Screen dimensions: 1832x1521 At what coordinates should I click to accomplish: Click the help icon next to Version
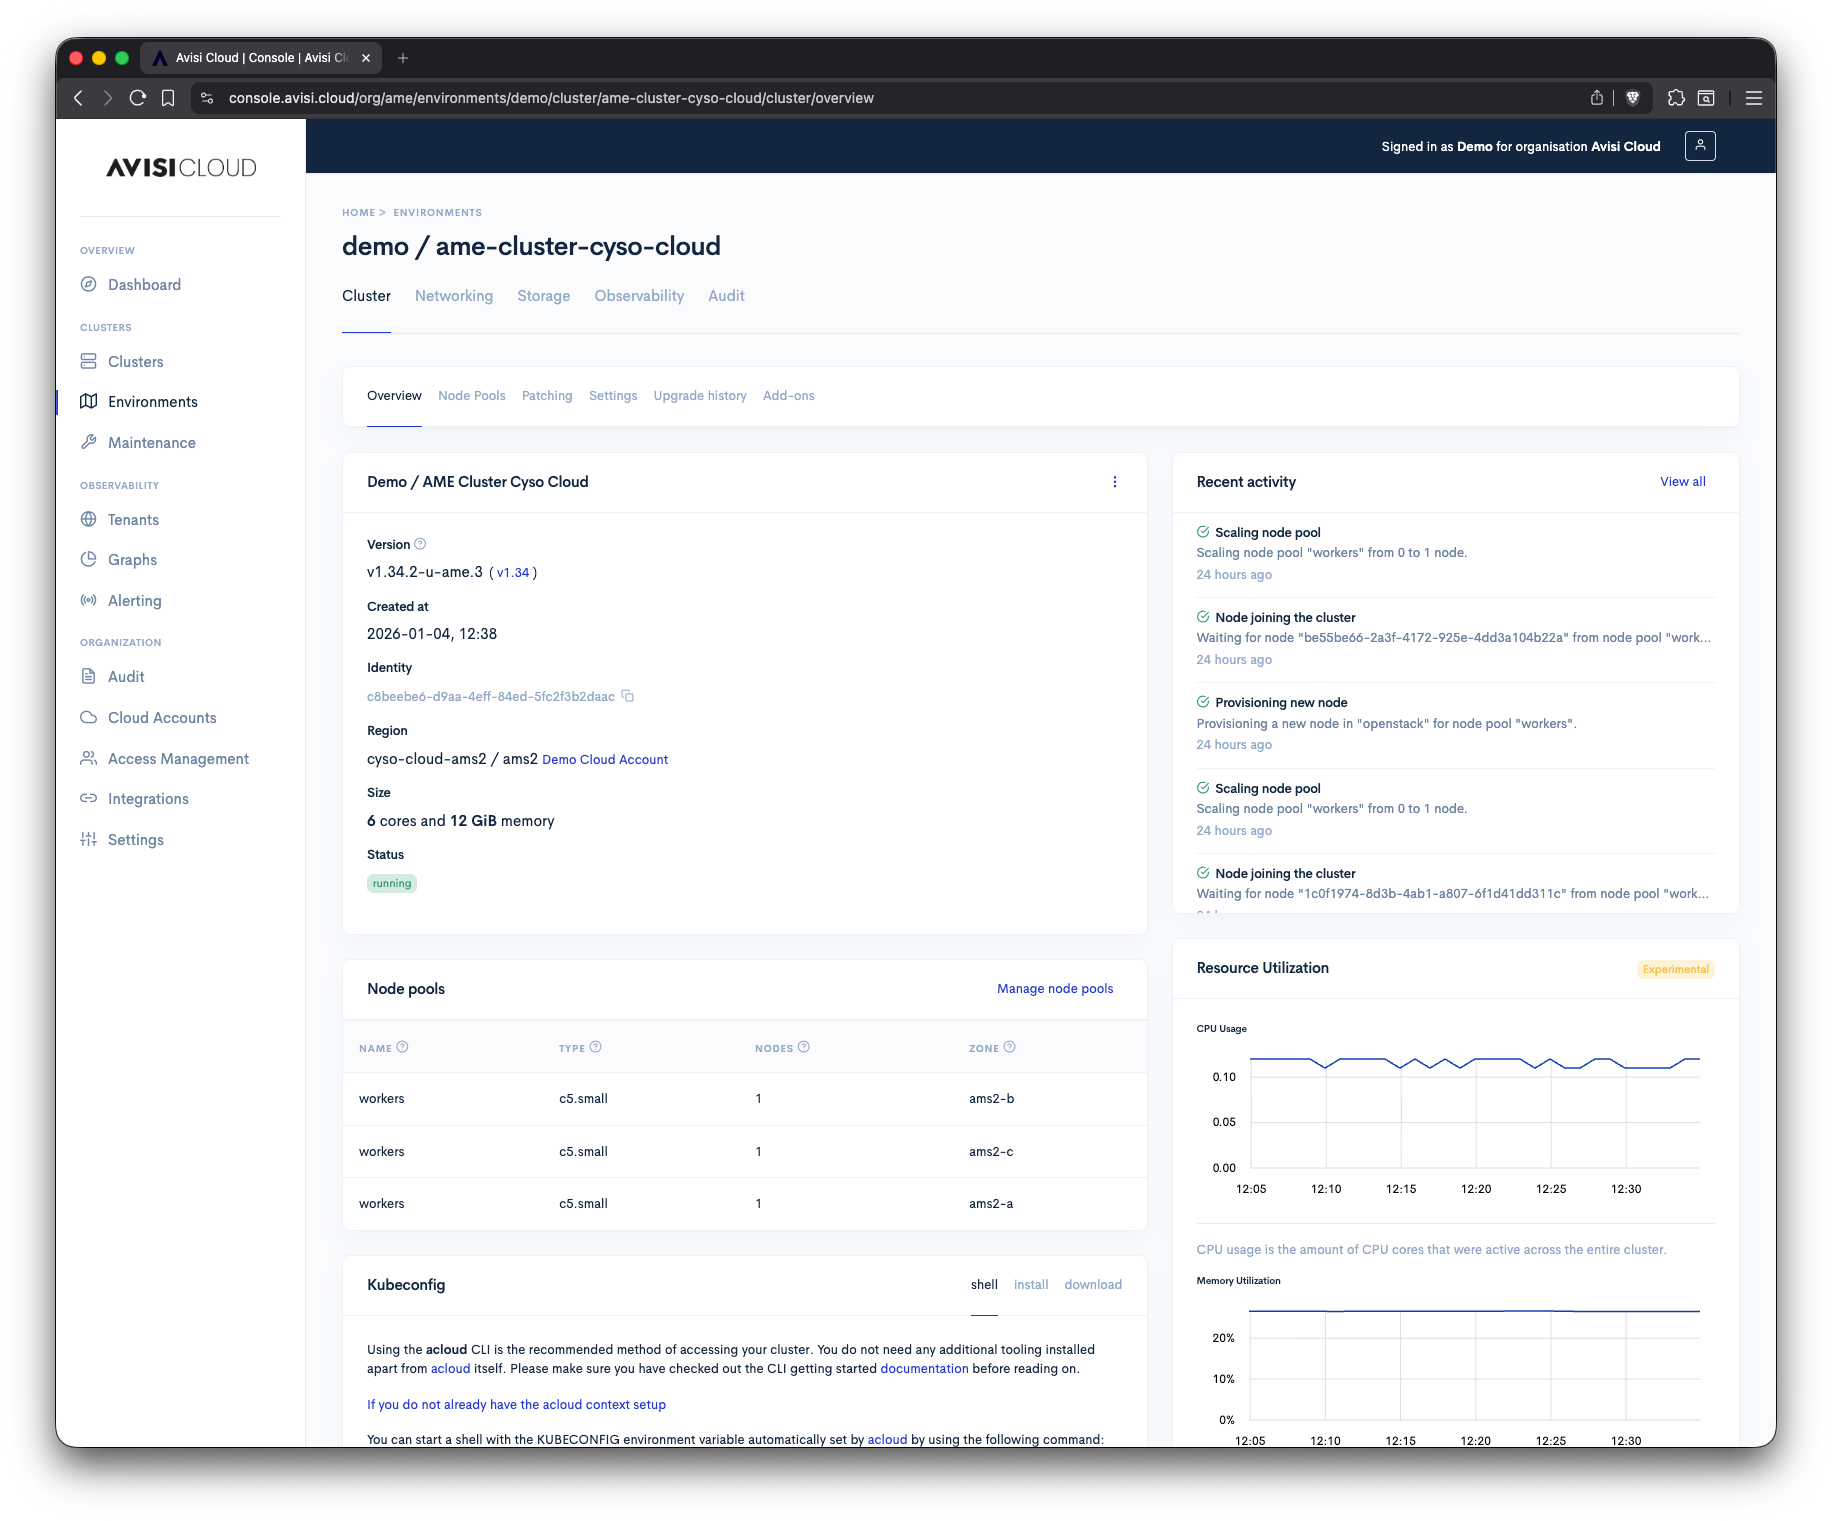[x=420, y=544]
